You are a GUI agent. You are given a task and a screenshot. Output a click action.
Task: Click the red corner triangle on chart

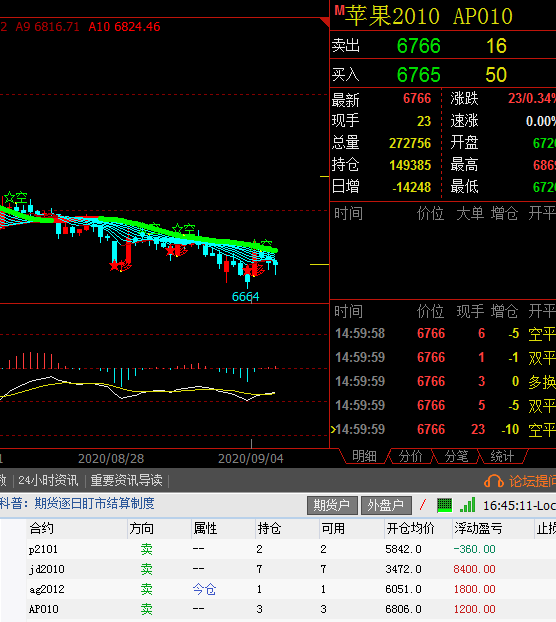pyautogui.click(x=325, y=22)
